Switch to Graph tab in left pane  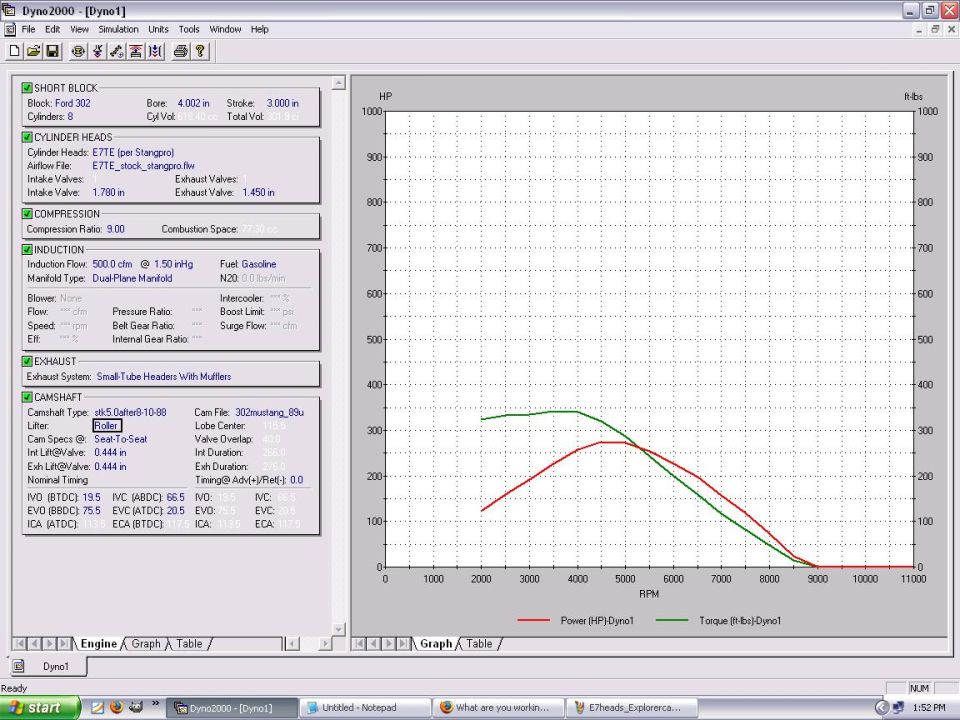pyautogui.click(x=146, y=643)
